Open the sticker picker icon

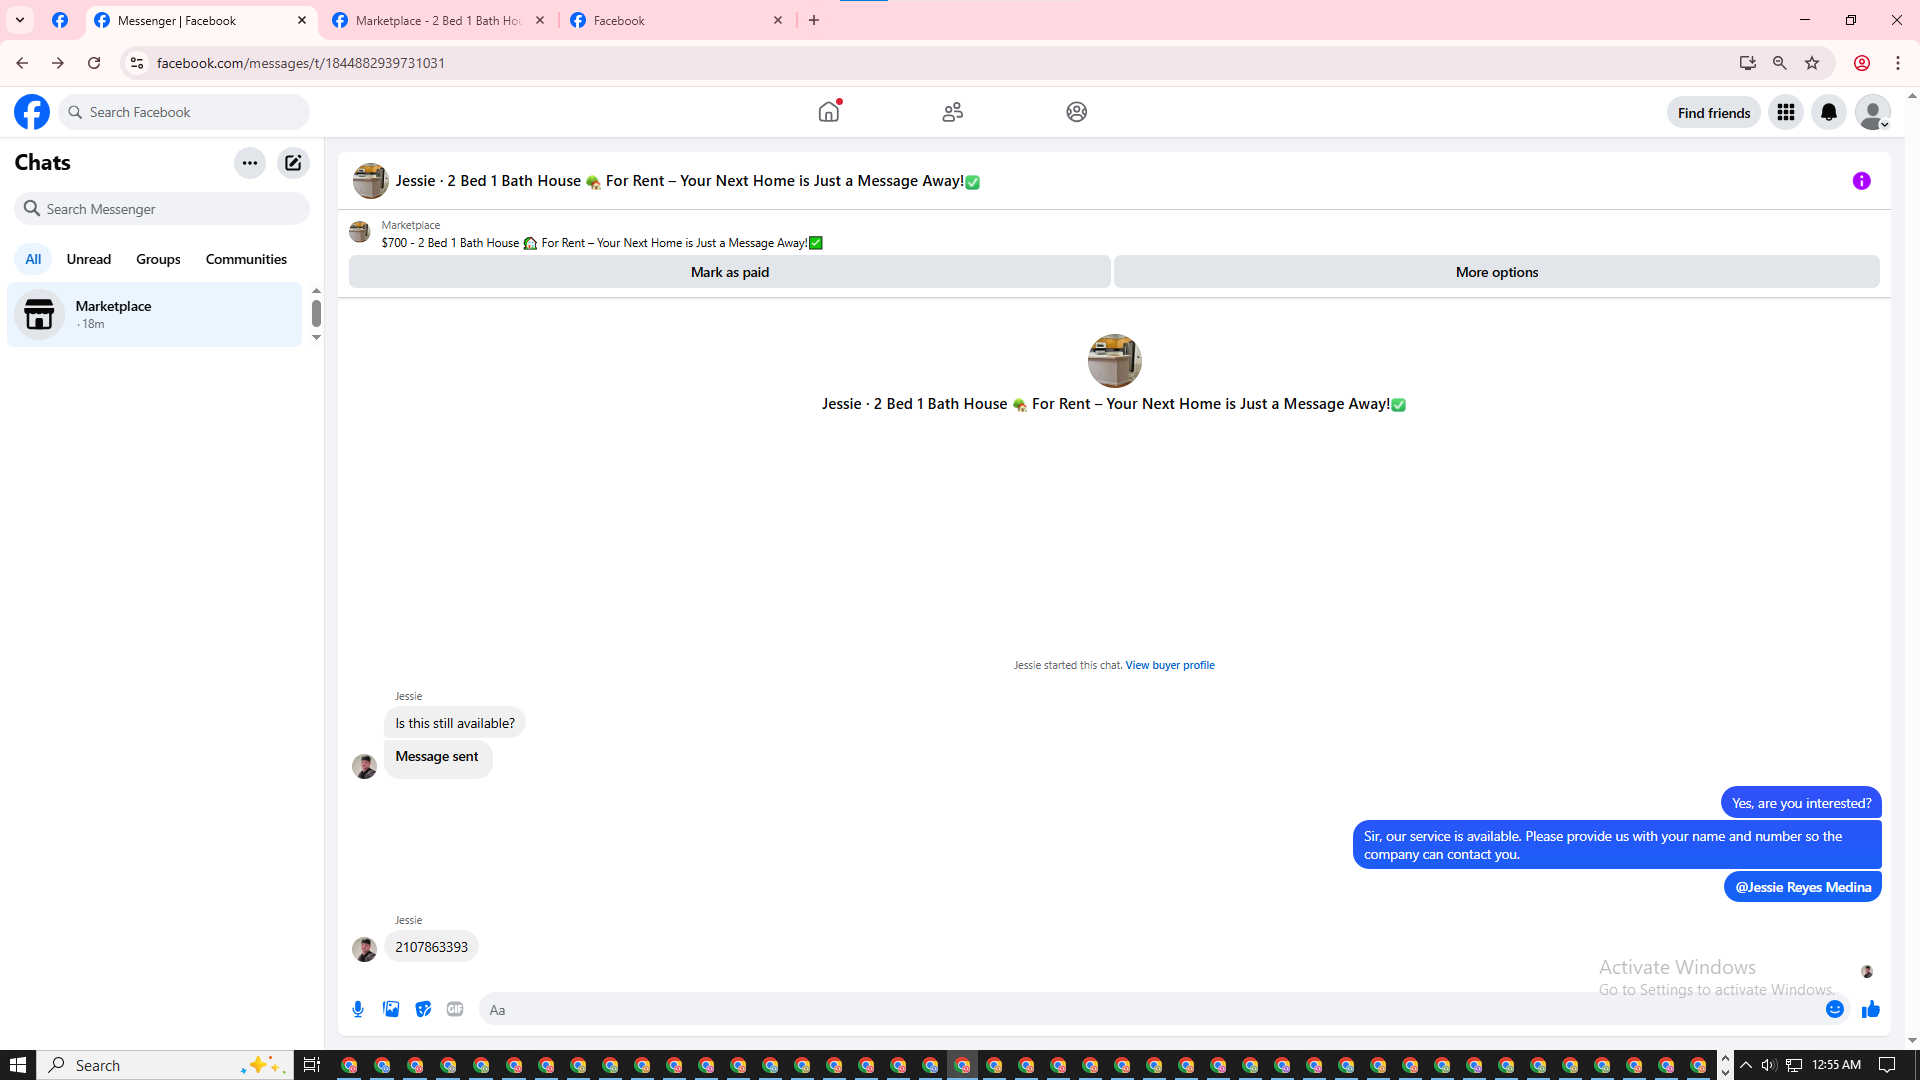(x=423, y=1009)
